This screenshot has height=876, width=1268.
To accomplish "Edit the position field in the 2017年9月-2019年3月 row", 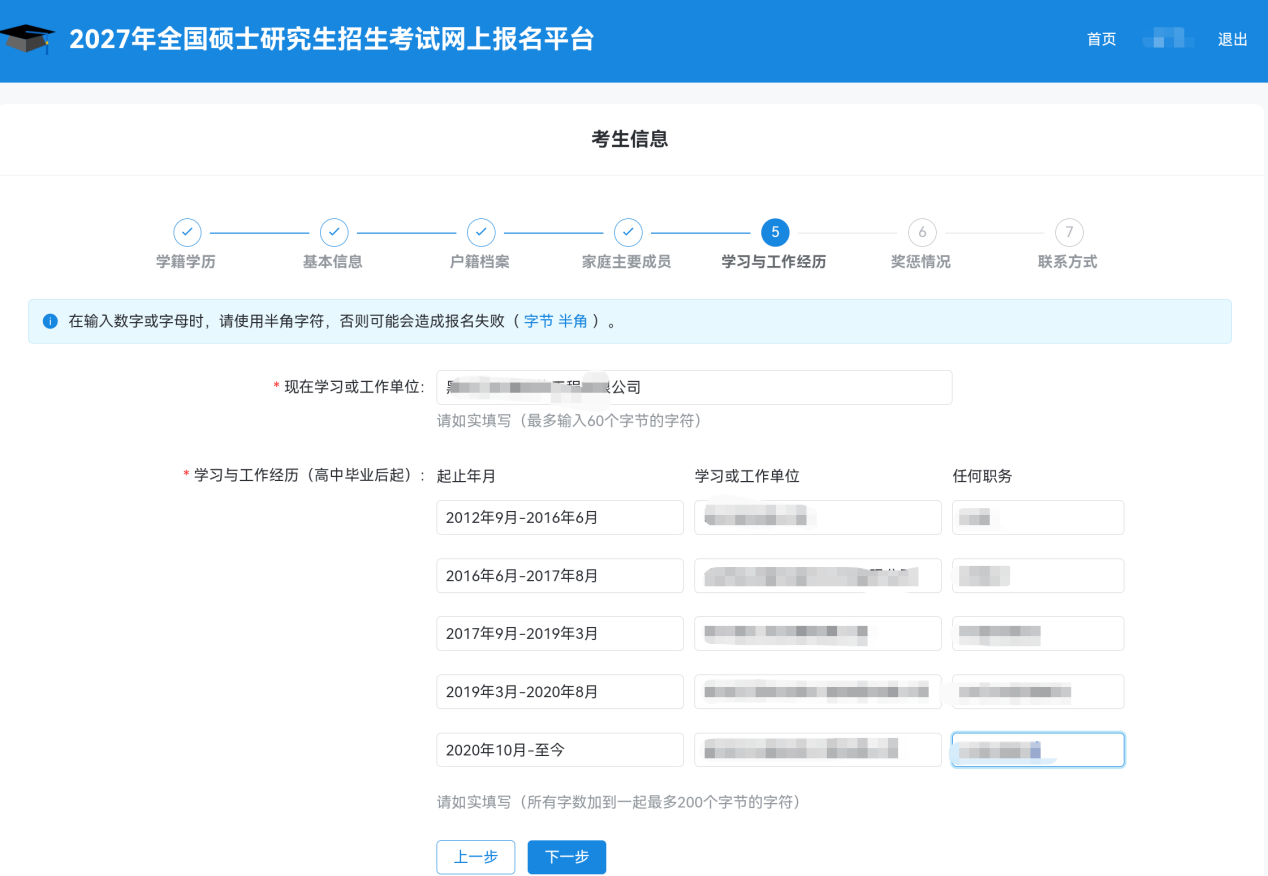I will 1038,634.
